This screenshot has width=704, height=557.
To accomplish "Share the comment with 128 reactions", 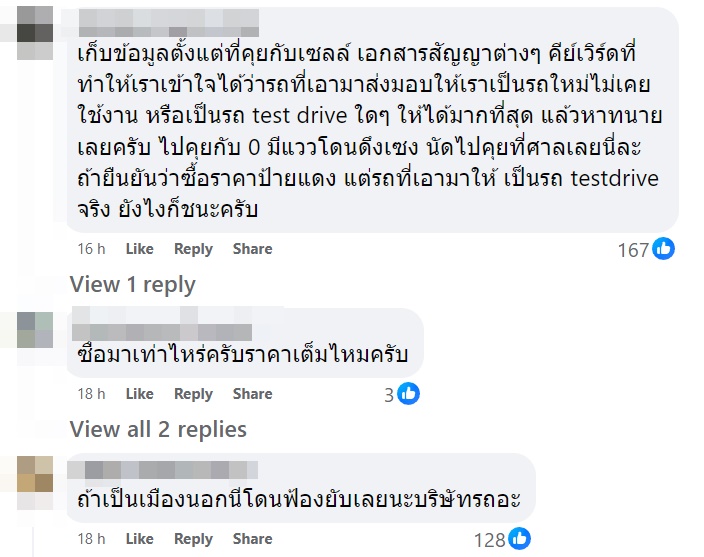I will 252,539.
